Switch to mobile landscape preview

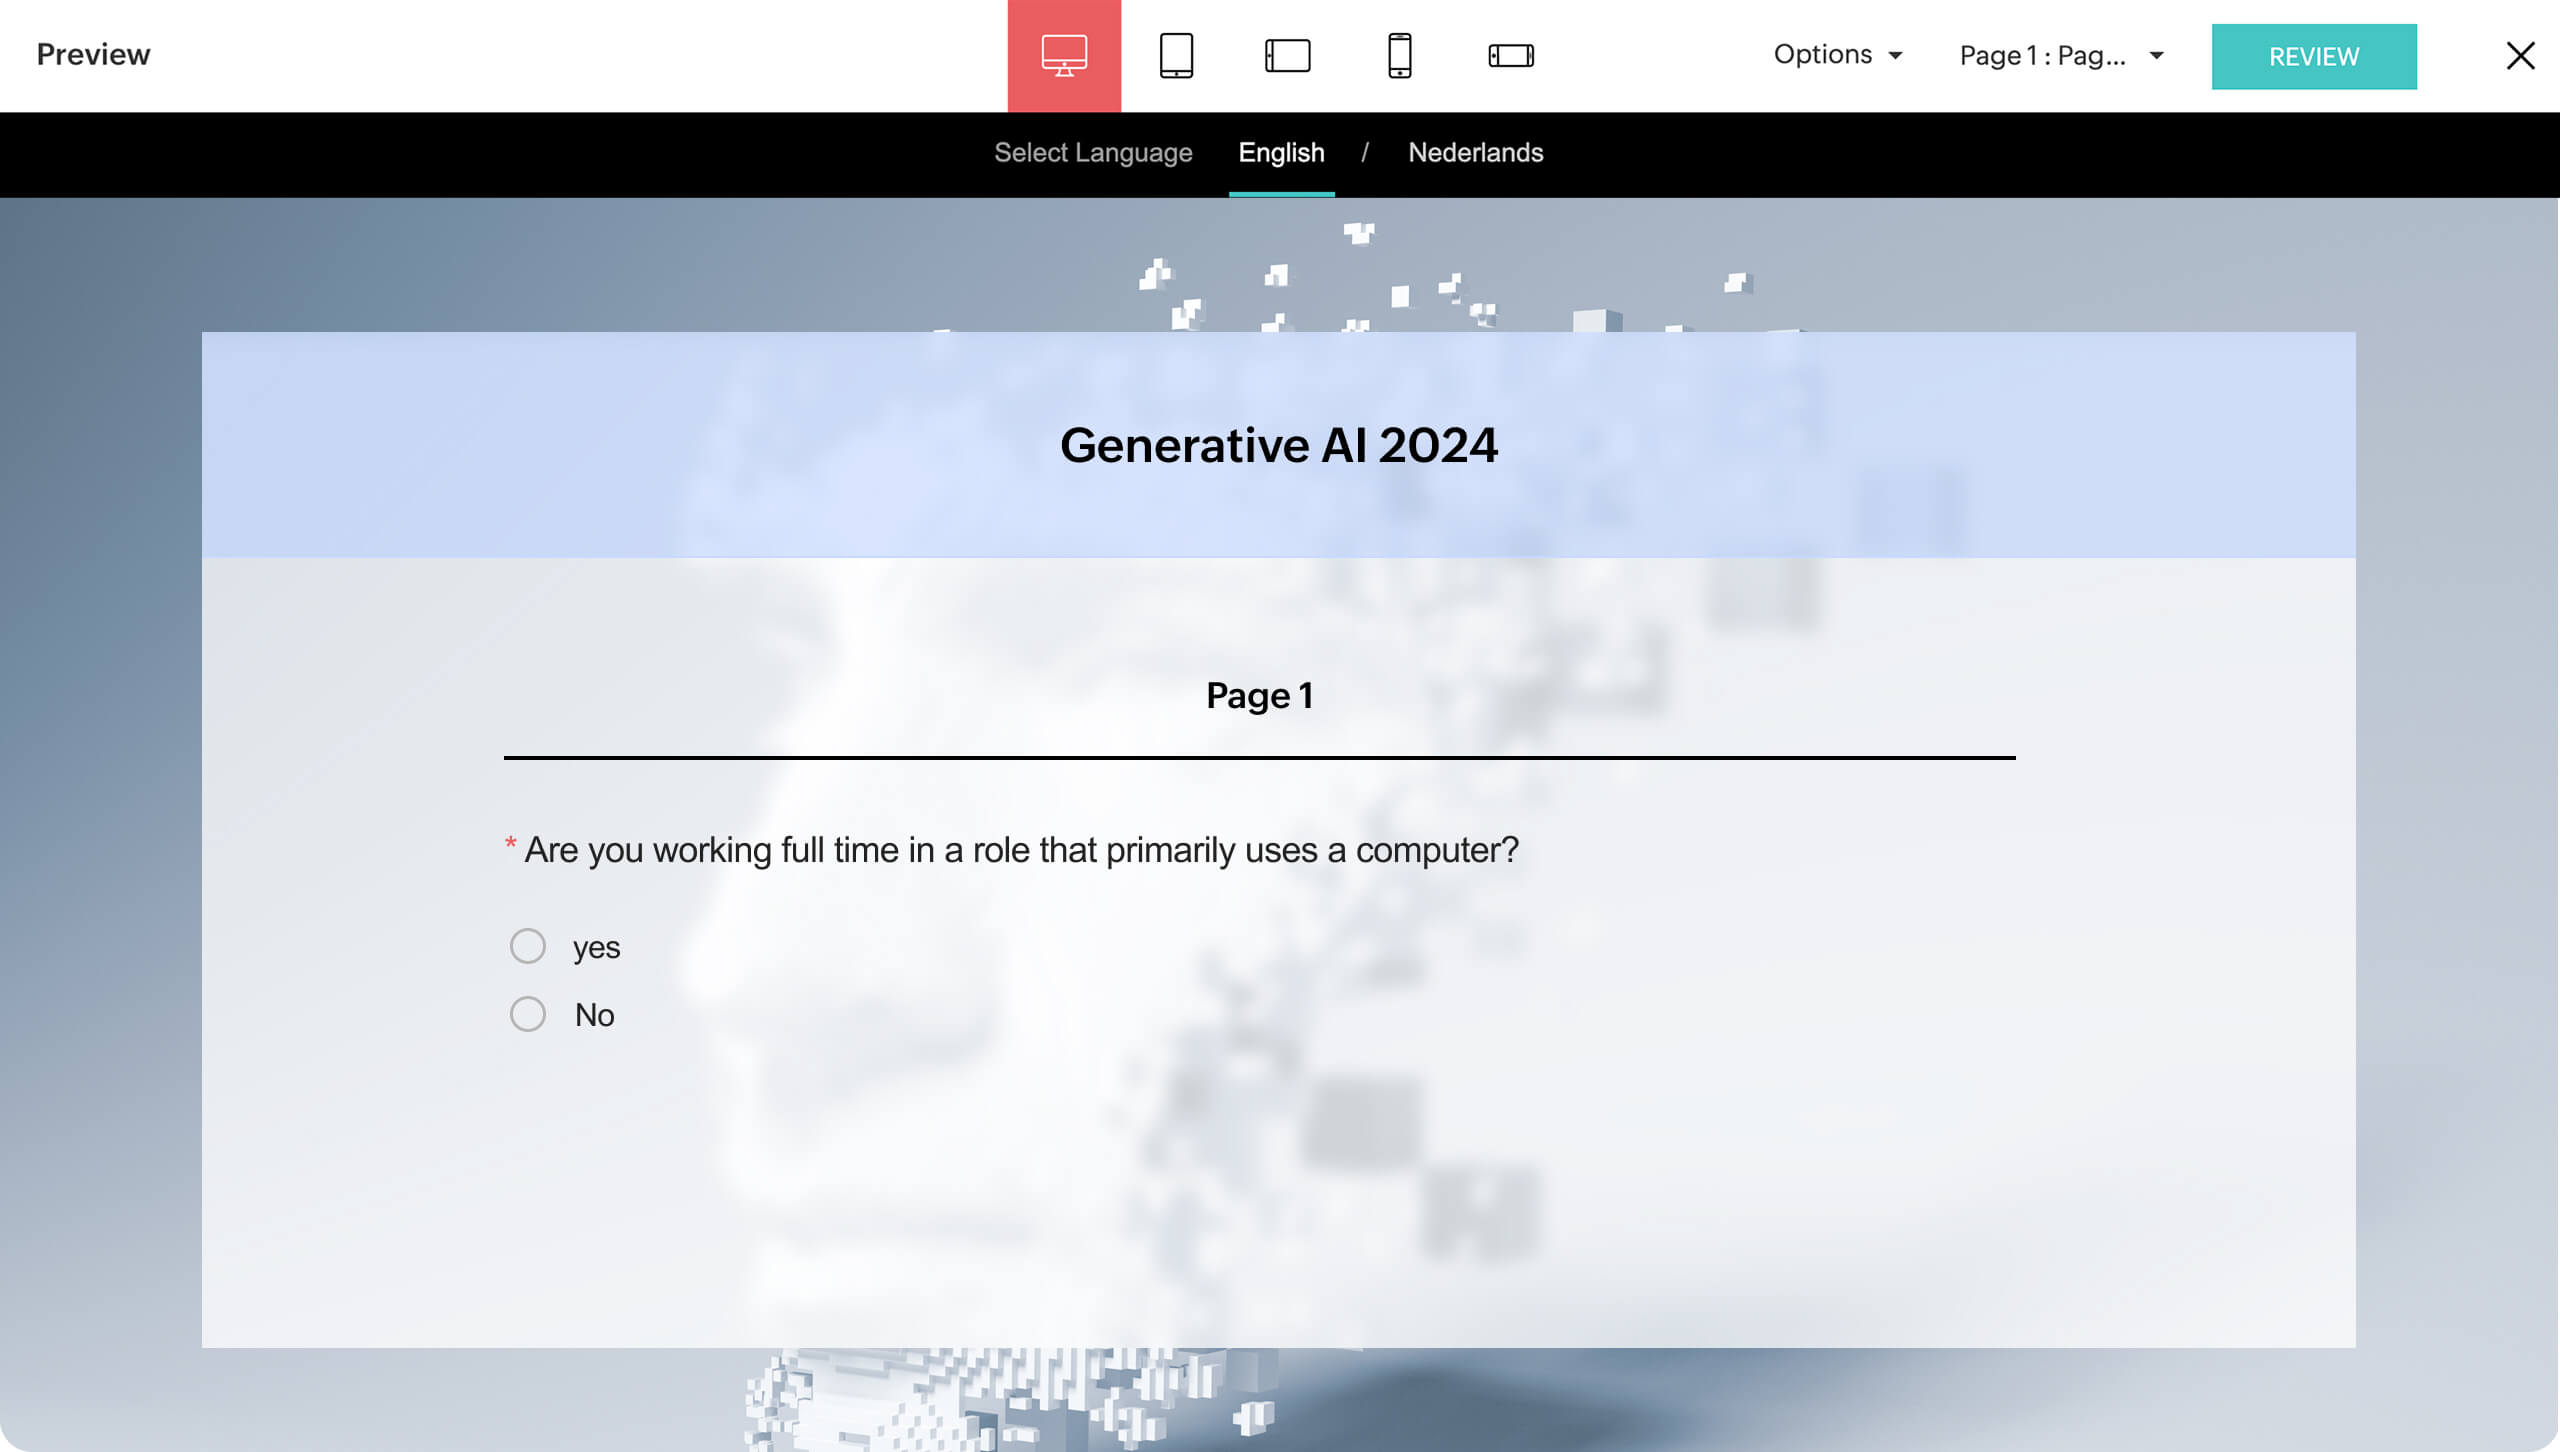(1510, 55)
